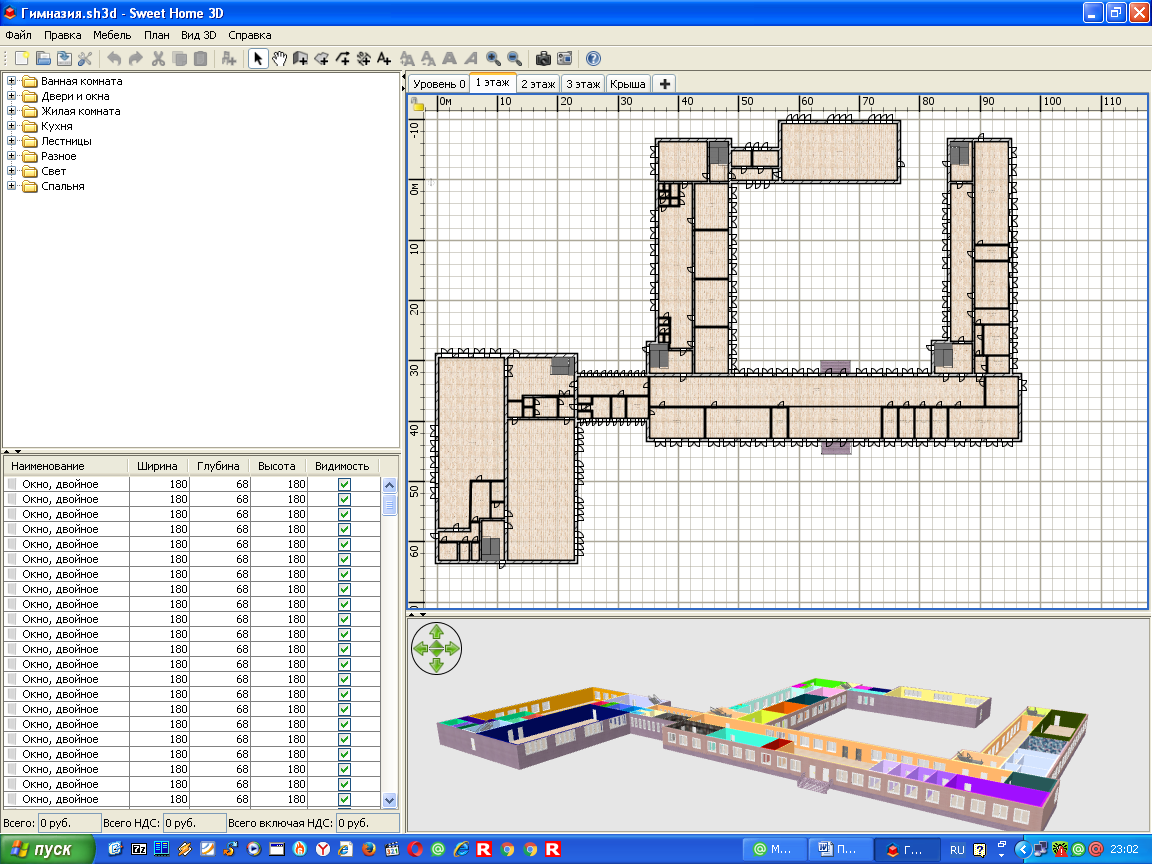Click the Create video icon
Viewport: 1152px width, 864px height.
point(564,59)
